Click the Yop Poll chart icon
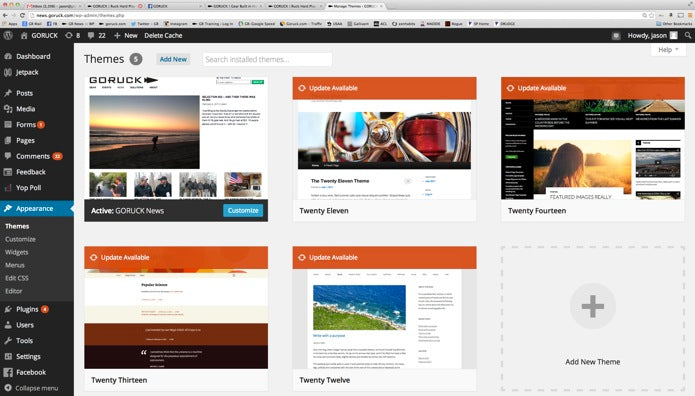The width and height of the screenshot is (695, 396). coord(8,188)
